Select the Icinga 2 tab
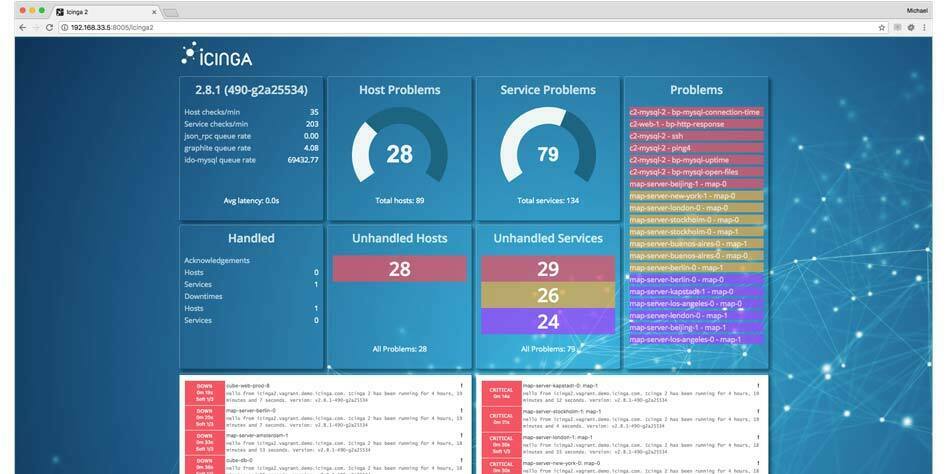The image size is (950, 474). point(105,12)
